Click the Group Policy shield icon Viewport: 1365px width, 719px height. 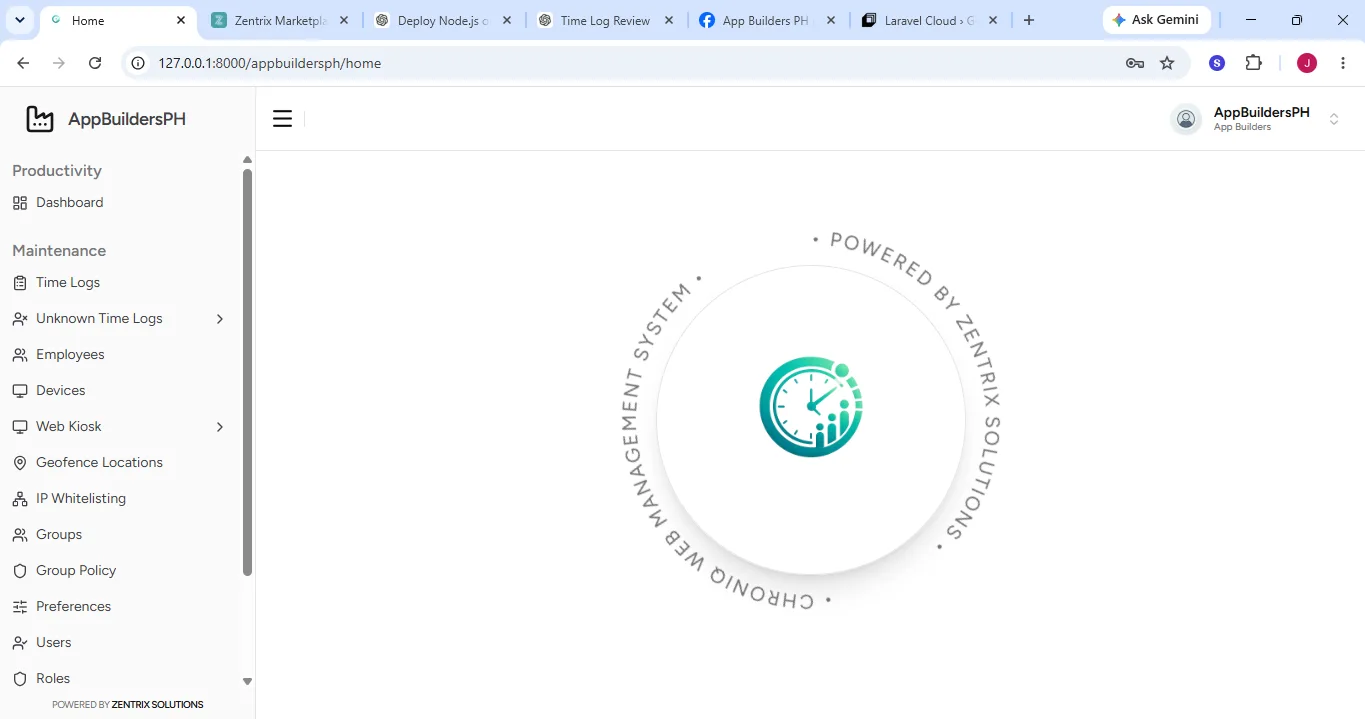point(19,571)
